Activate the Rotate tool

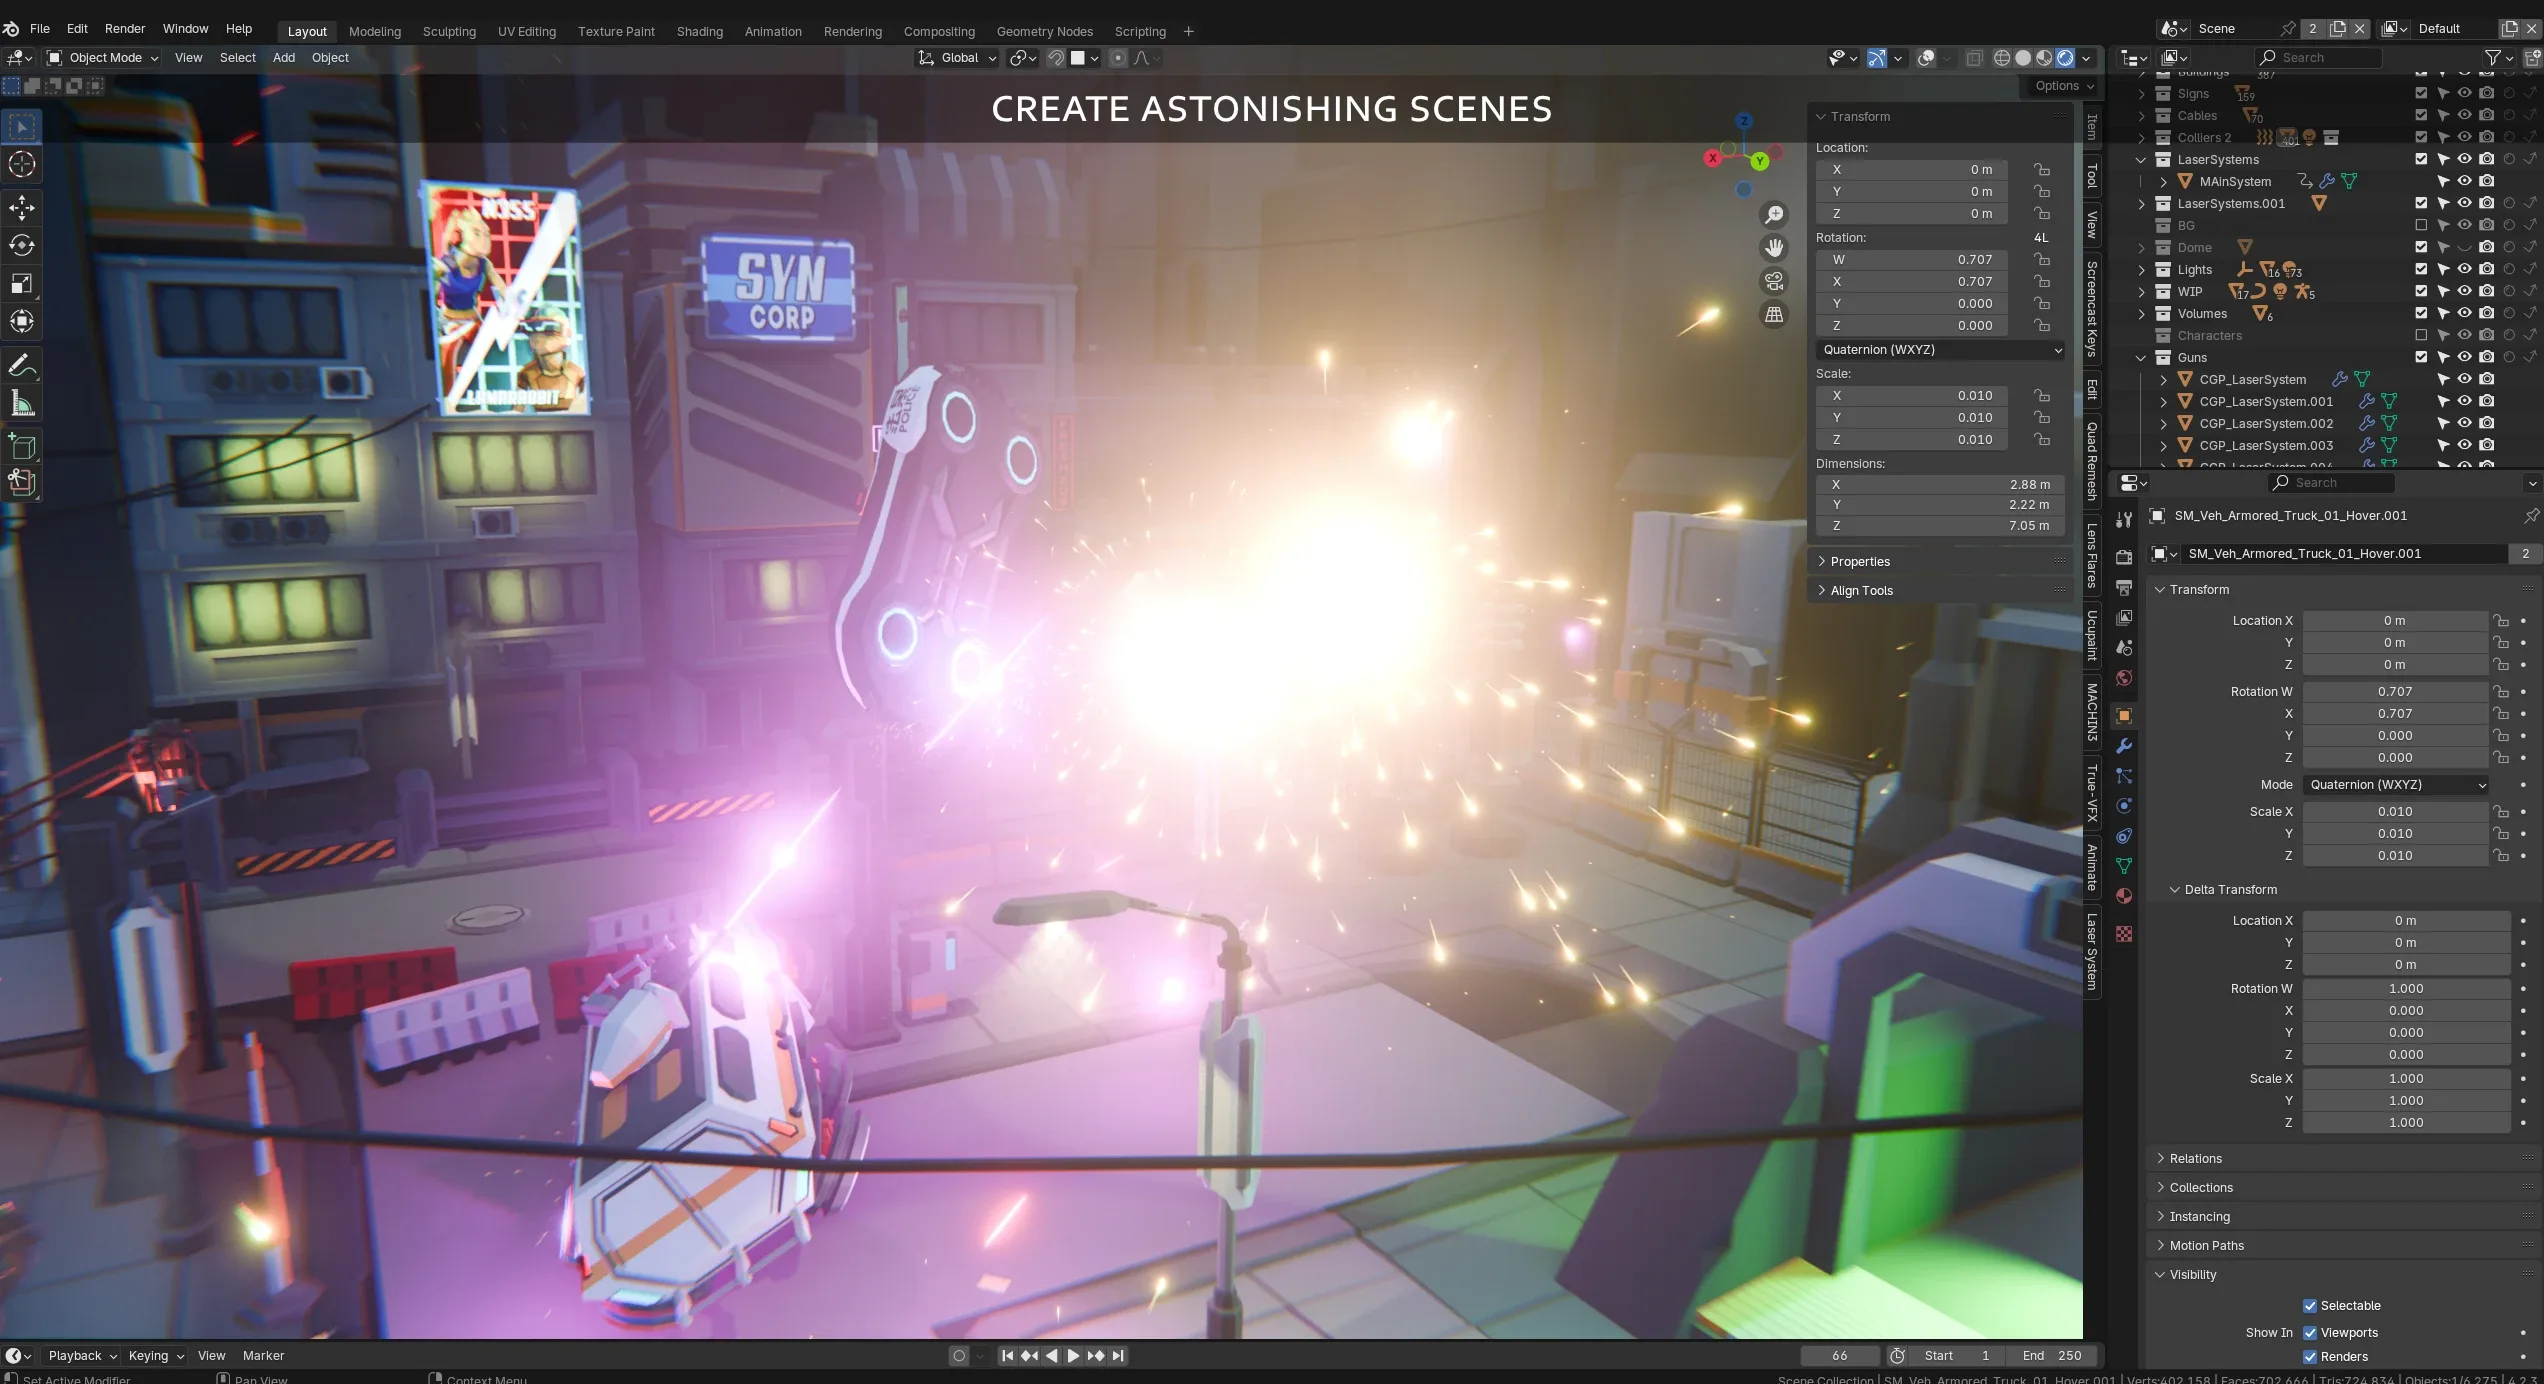pyautogui.click(x=21, y=246)
